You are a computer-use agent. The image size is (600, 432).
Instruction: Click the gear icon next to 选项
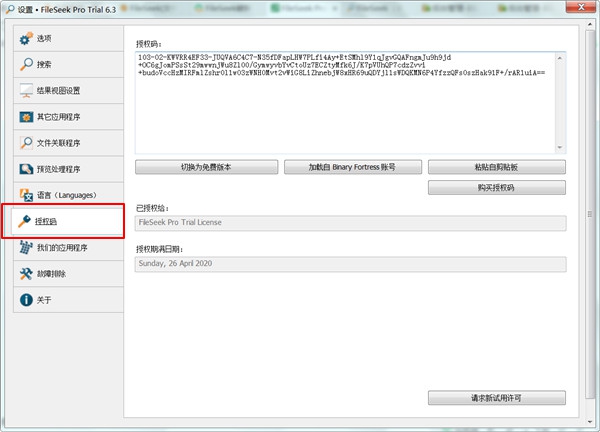coord(26,38)
